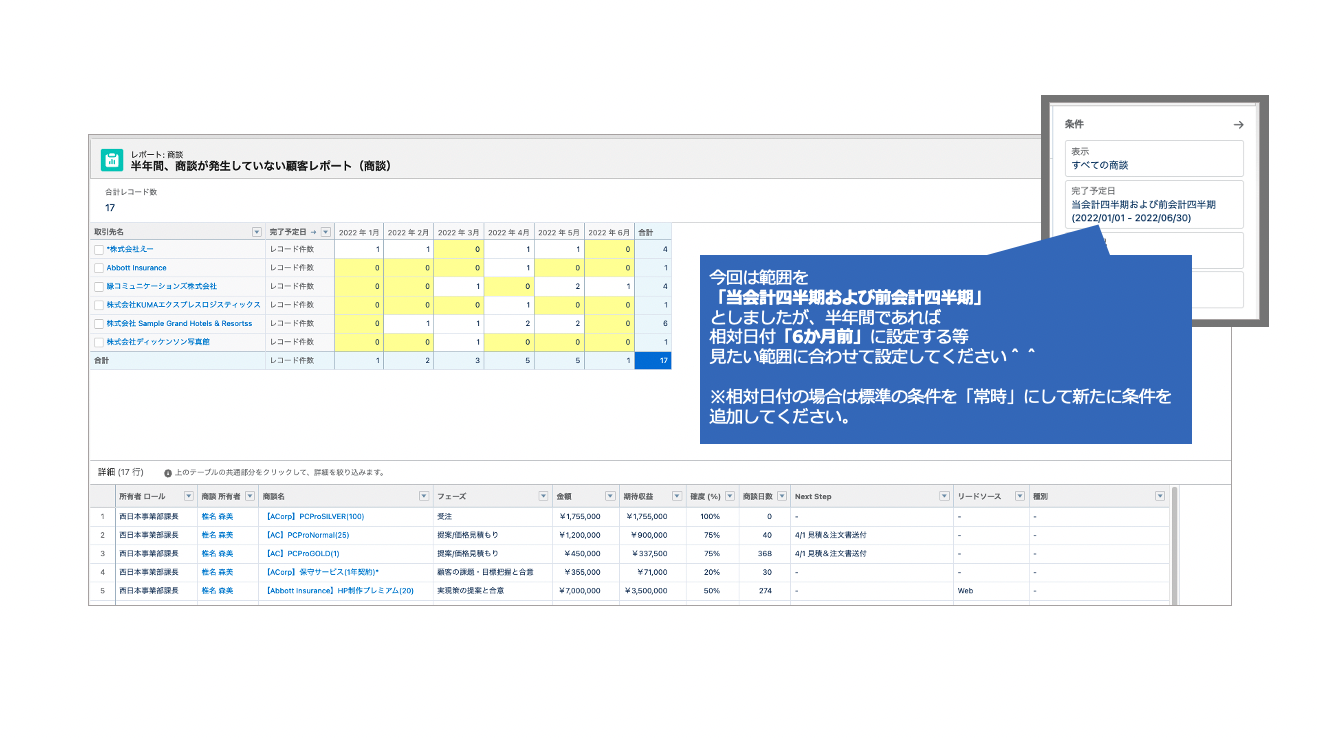Click the detail table vertical scrollbar
1317x738 pixels.
coord(1174,545)
